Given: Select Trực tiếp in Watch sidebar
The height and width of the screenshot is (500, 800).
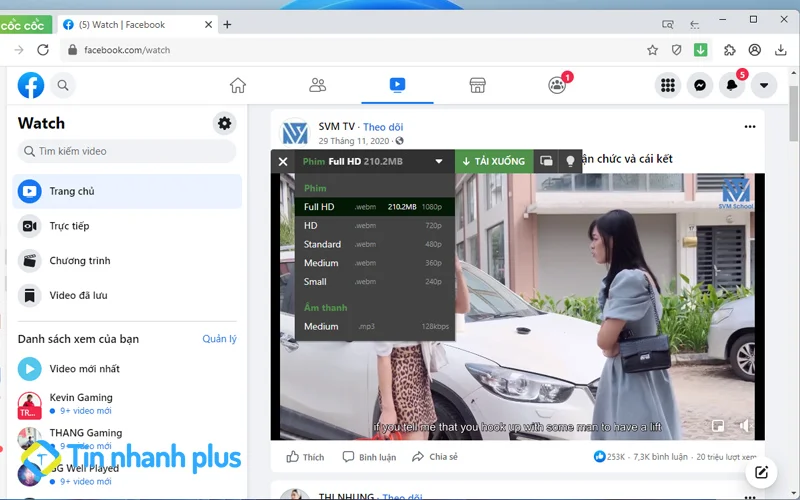Looking at the screenshot, I should (127, 226).
